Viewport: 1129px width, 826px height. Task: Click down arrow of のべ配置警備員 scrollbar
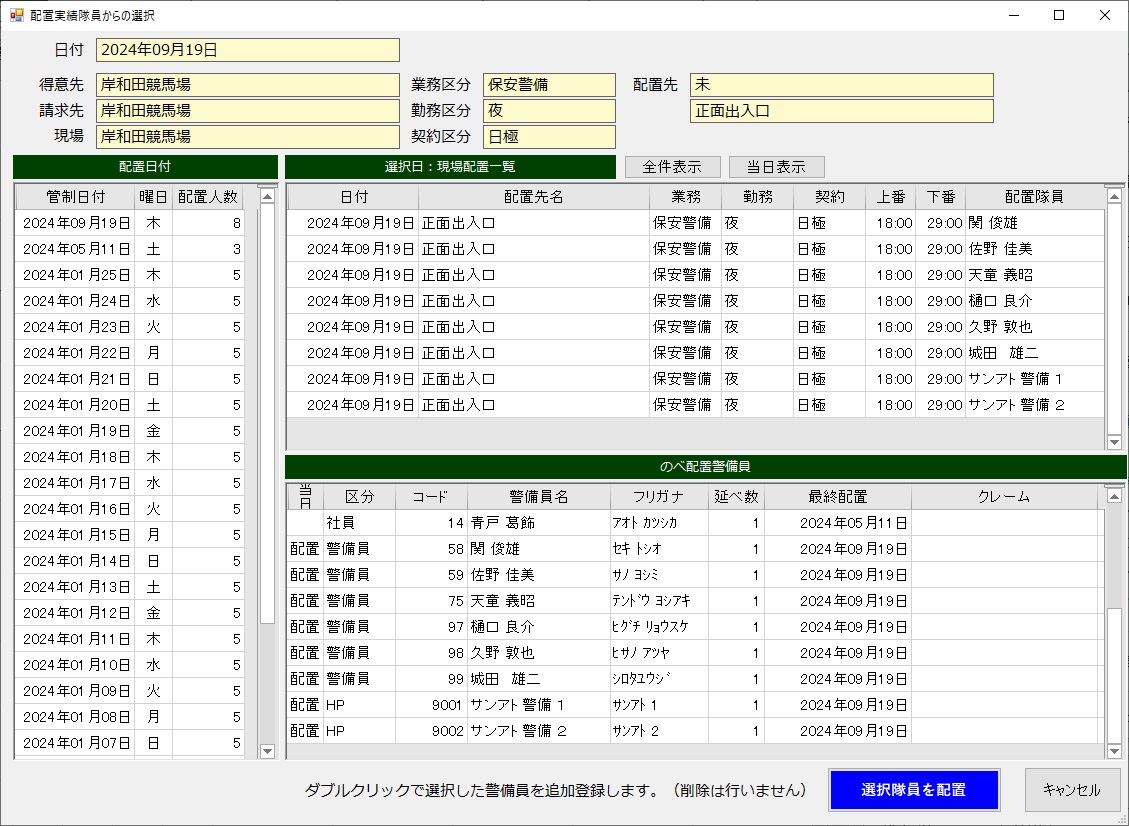point(1114,751)
